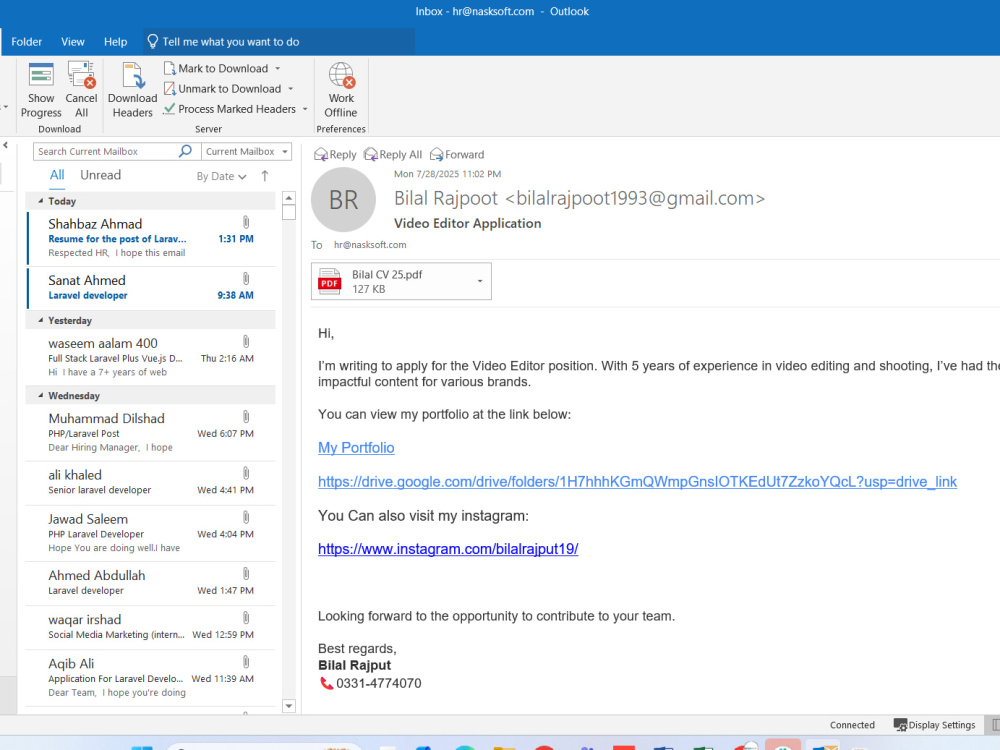Open waqar irshad Social Media Marketing email
This screenshot has height=750, width=1000.
151,627
